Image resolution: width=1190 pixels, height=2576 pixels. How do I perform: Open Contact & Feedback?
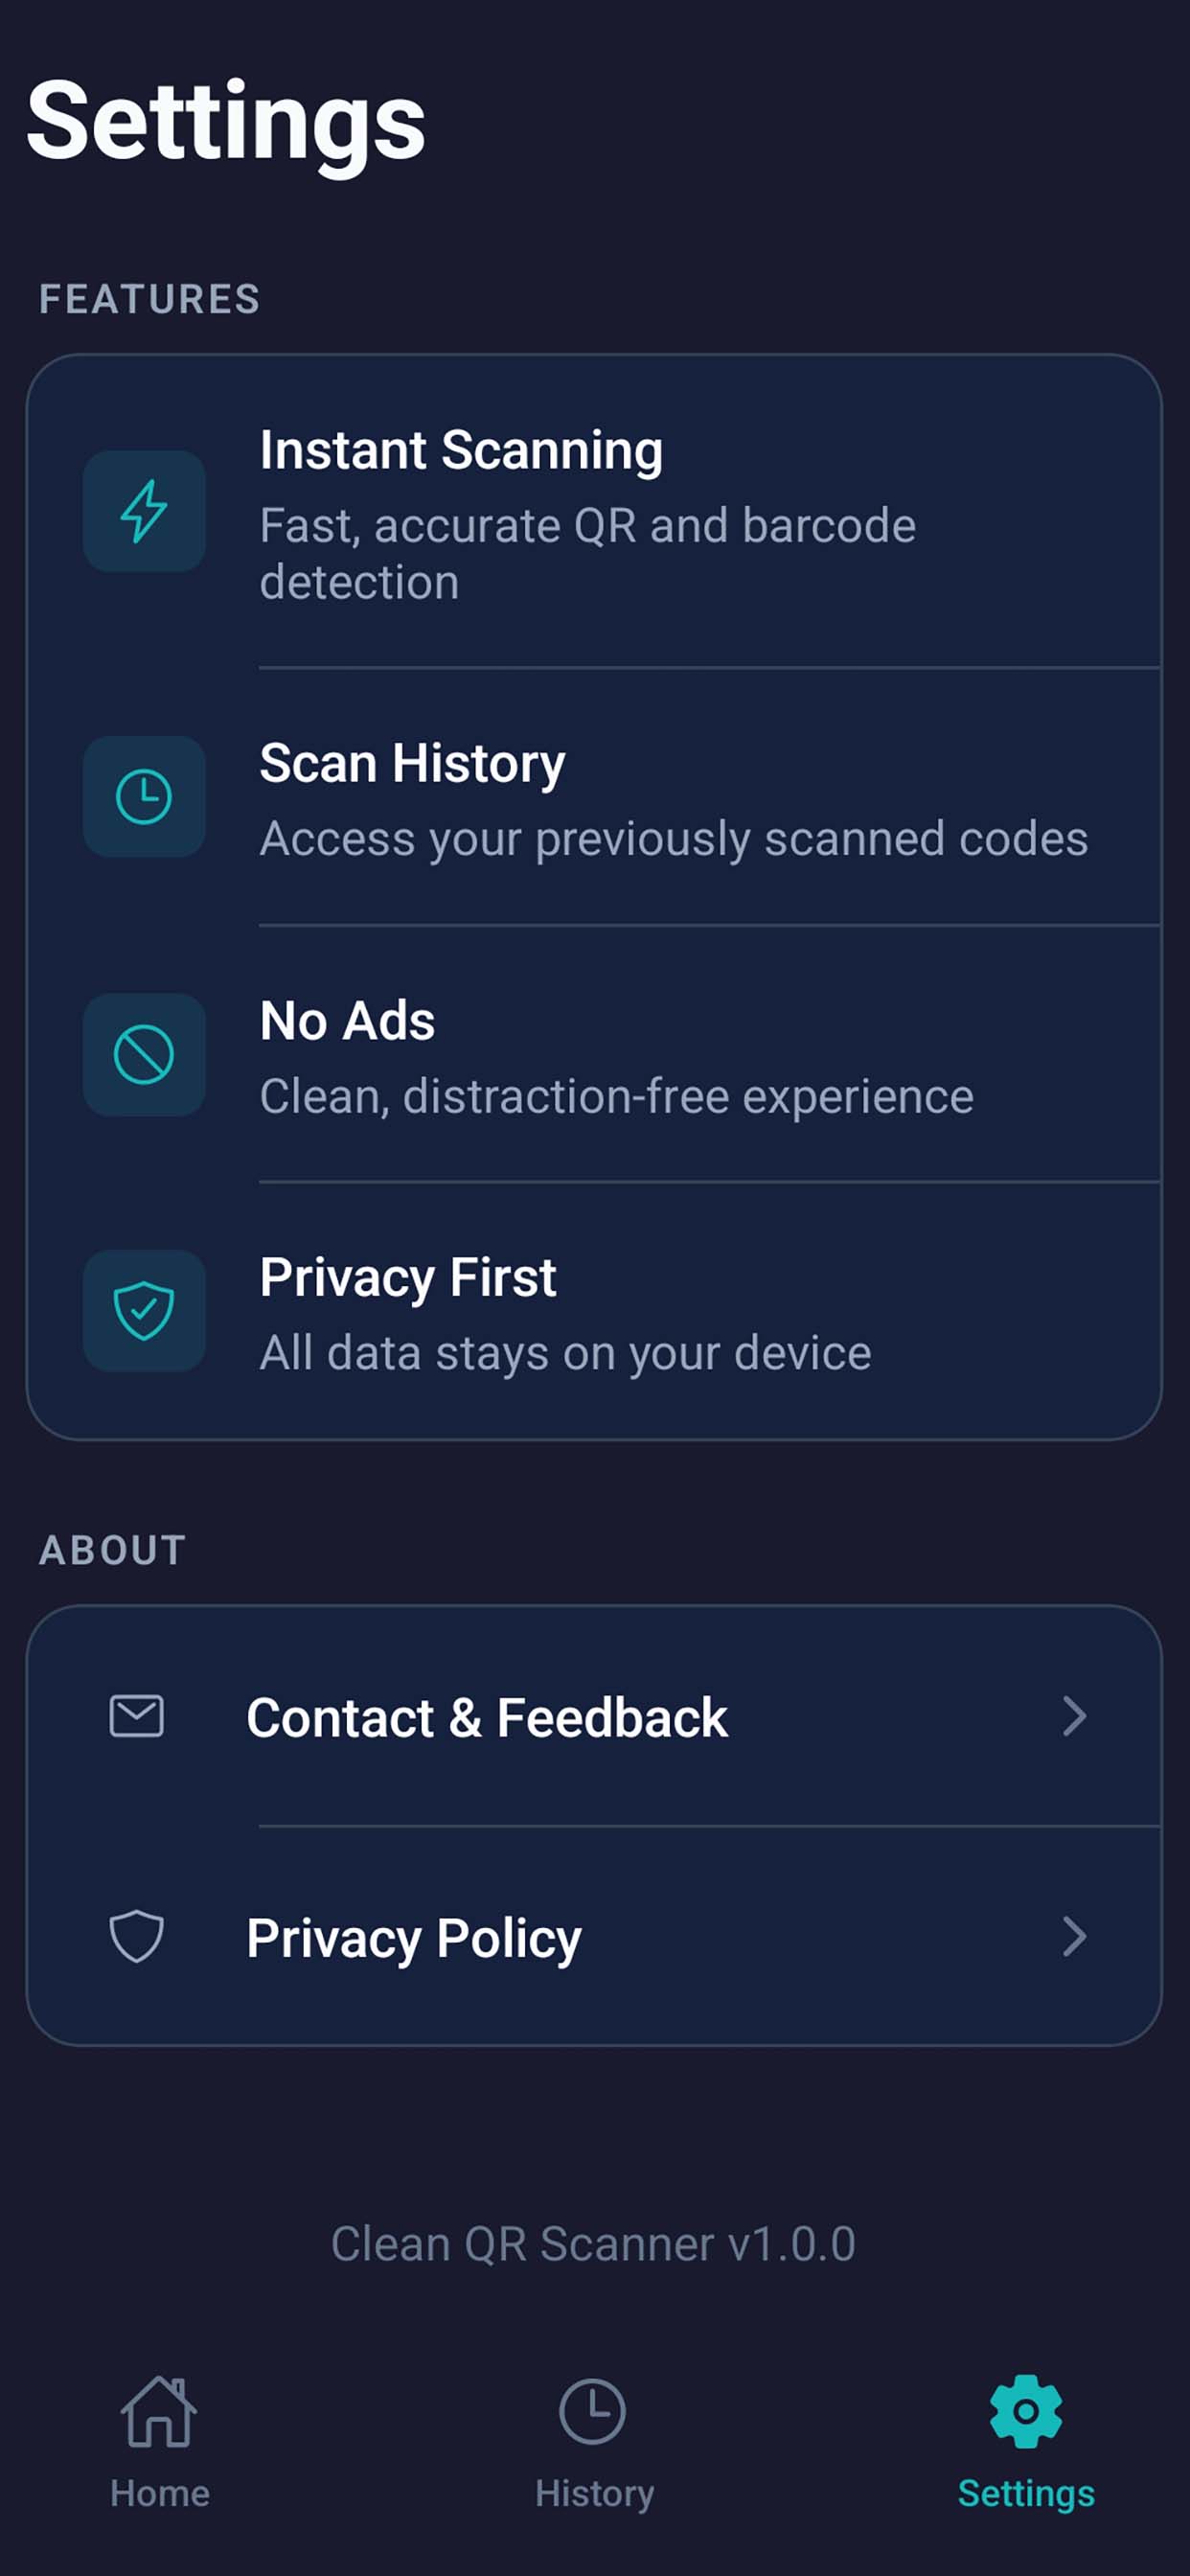click(x=487, y=1718)
